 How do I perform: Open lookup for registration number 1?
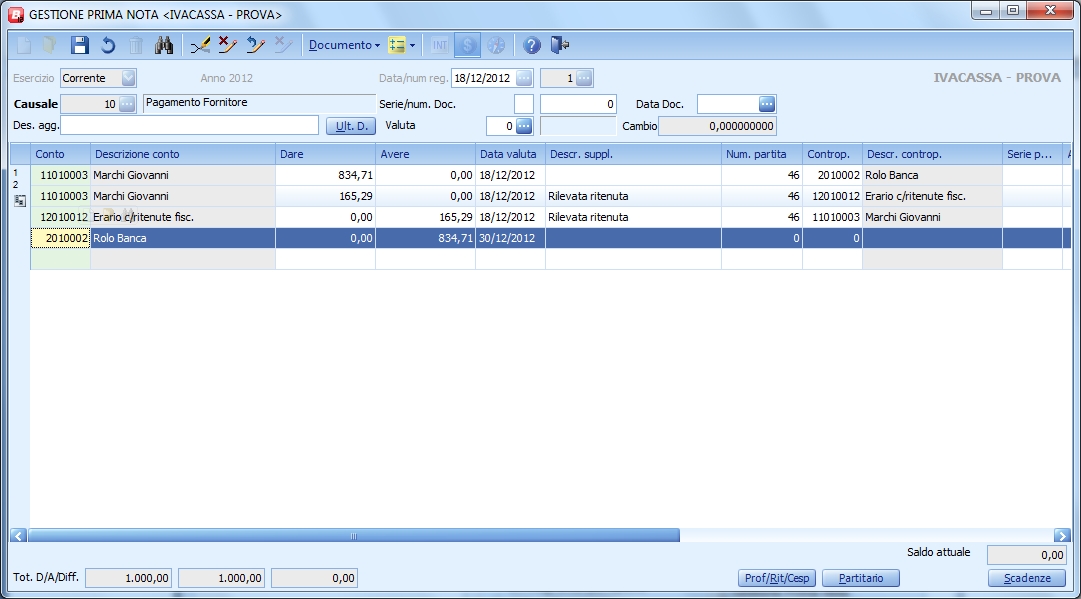point(584,78)
